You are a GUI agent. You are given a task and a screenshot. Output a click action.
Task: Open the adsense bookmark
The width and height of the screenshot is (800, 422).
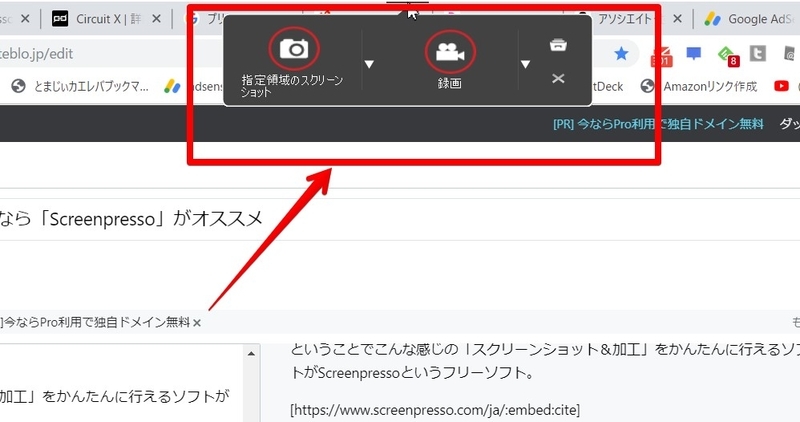click(x=194, y=87)
